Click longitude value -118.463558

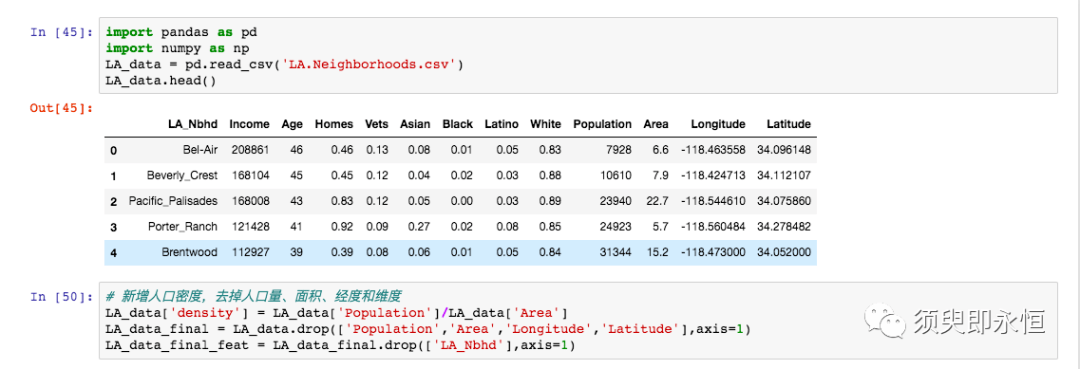(x=713, y=149)
